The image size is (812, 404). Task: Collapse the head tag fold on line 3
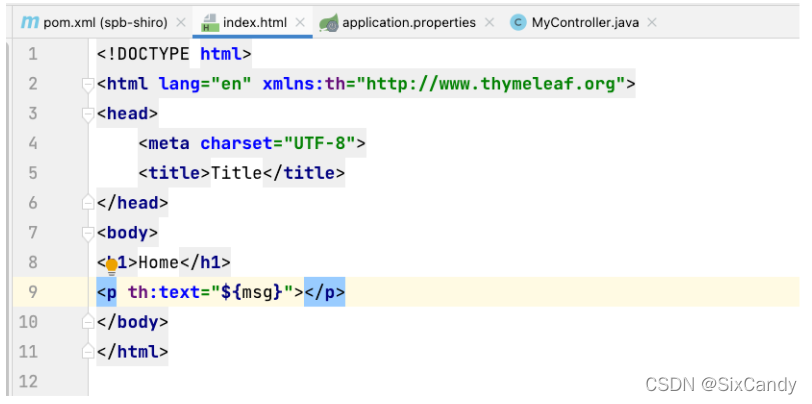point(88,114)
